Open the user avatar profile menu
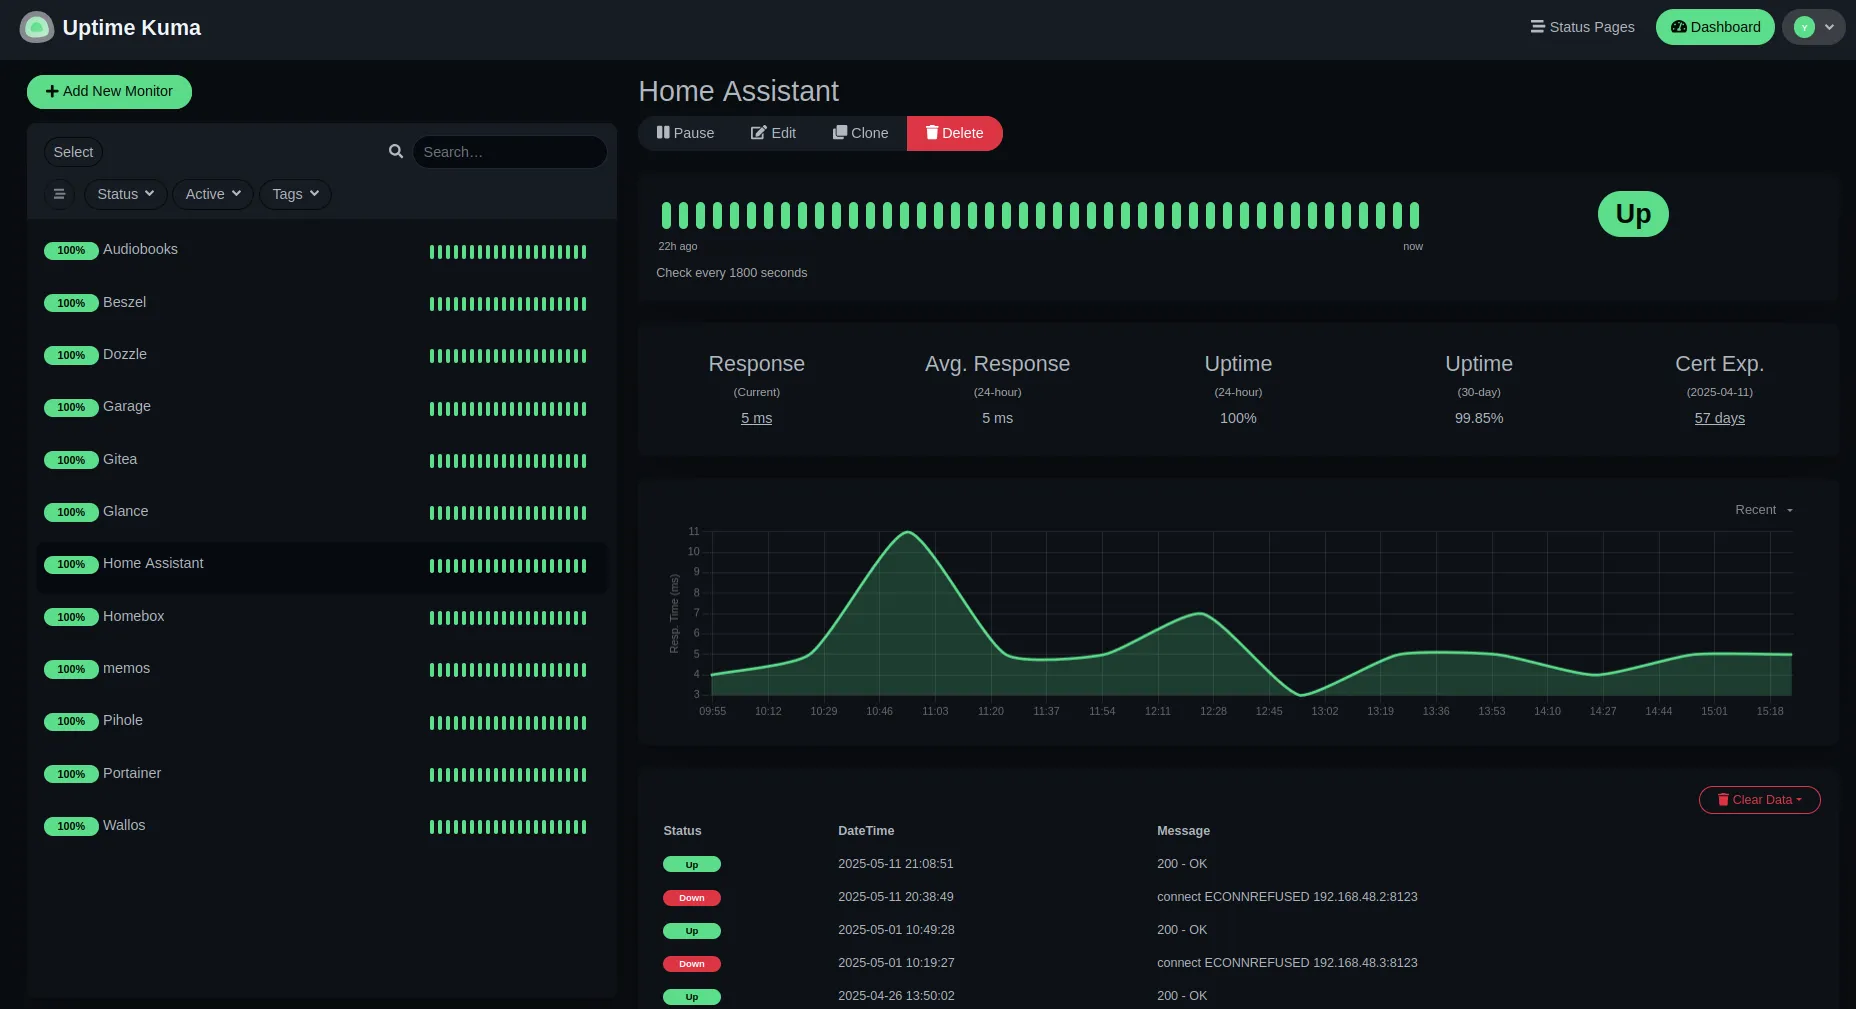The image size is (1856, 1009). point(1813,27)
